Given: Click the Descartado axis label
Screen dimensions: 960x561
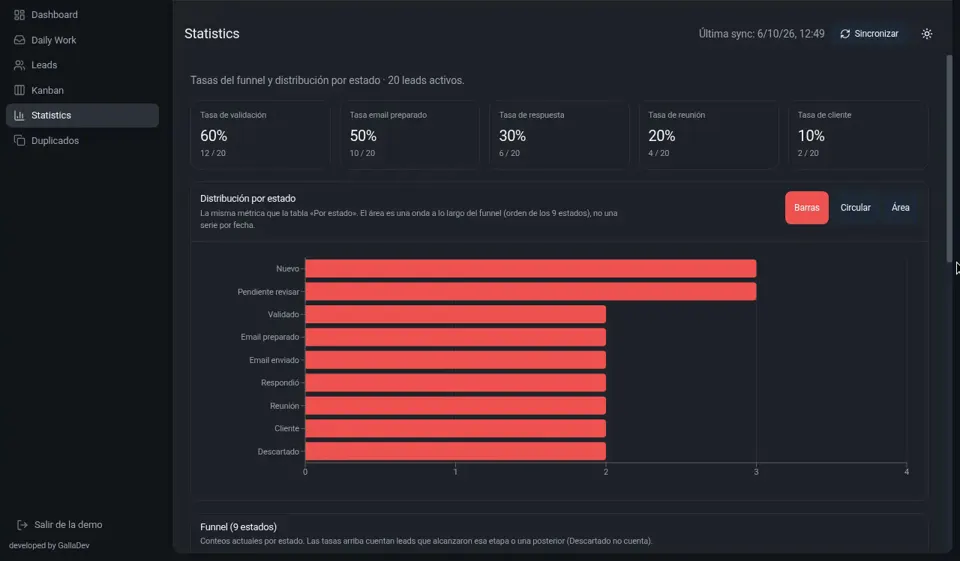Looking at the screenshot, I should tap(278, 452).
